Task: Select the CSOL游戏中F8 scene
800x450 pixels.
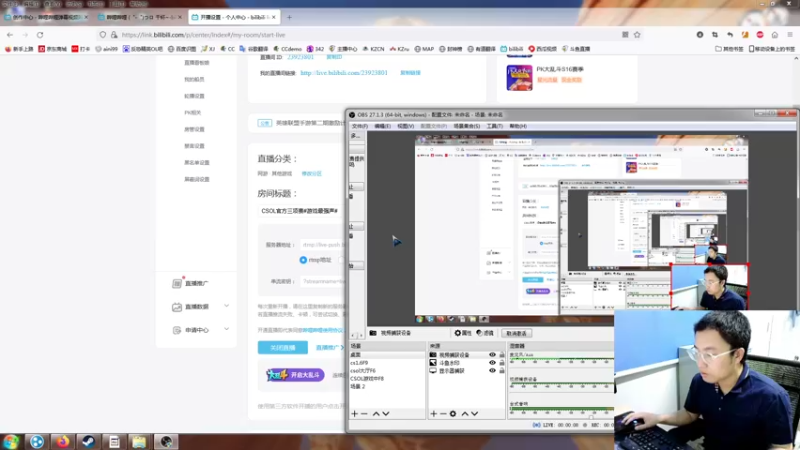Action: point(387,379)
